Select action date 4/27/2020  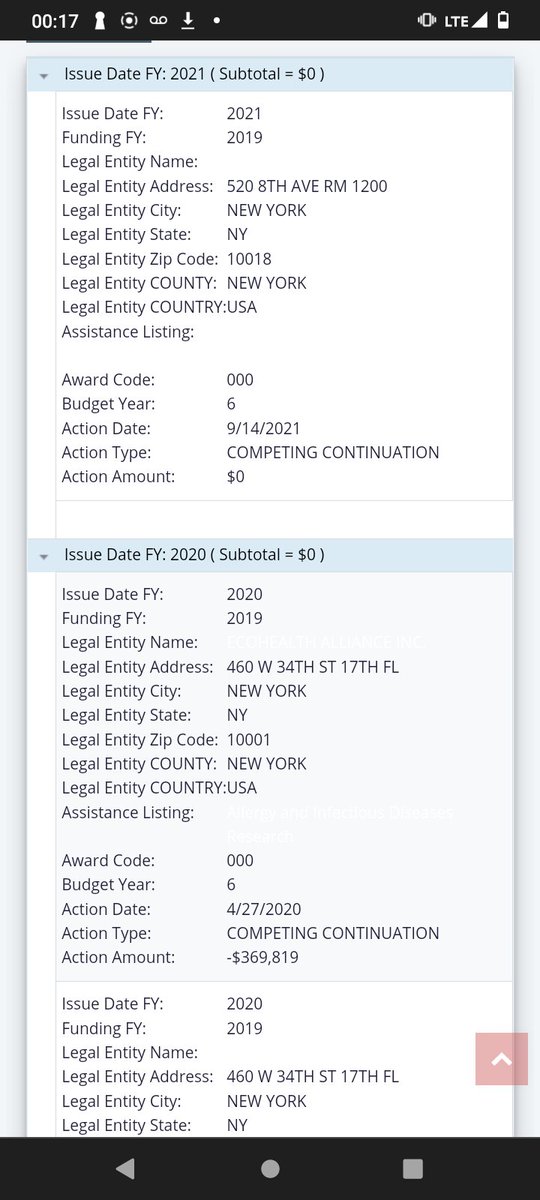click(264, 909)
